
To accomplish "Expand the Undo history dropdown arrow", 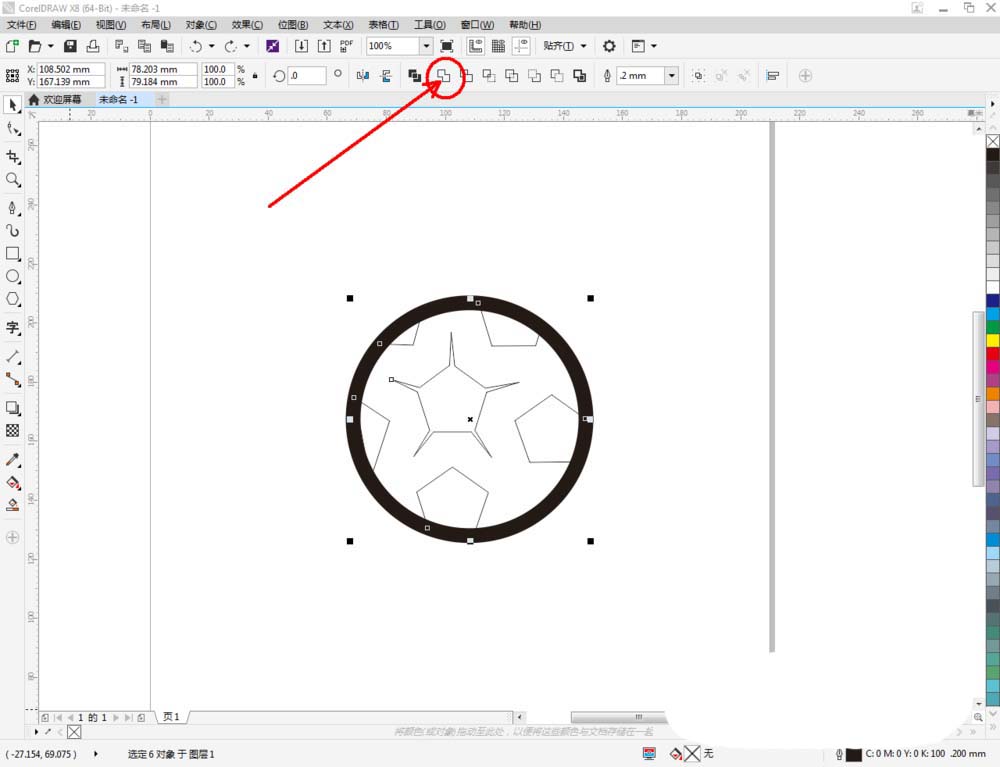I will [212, 46].
